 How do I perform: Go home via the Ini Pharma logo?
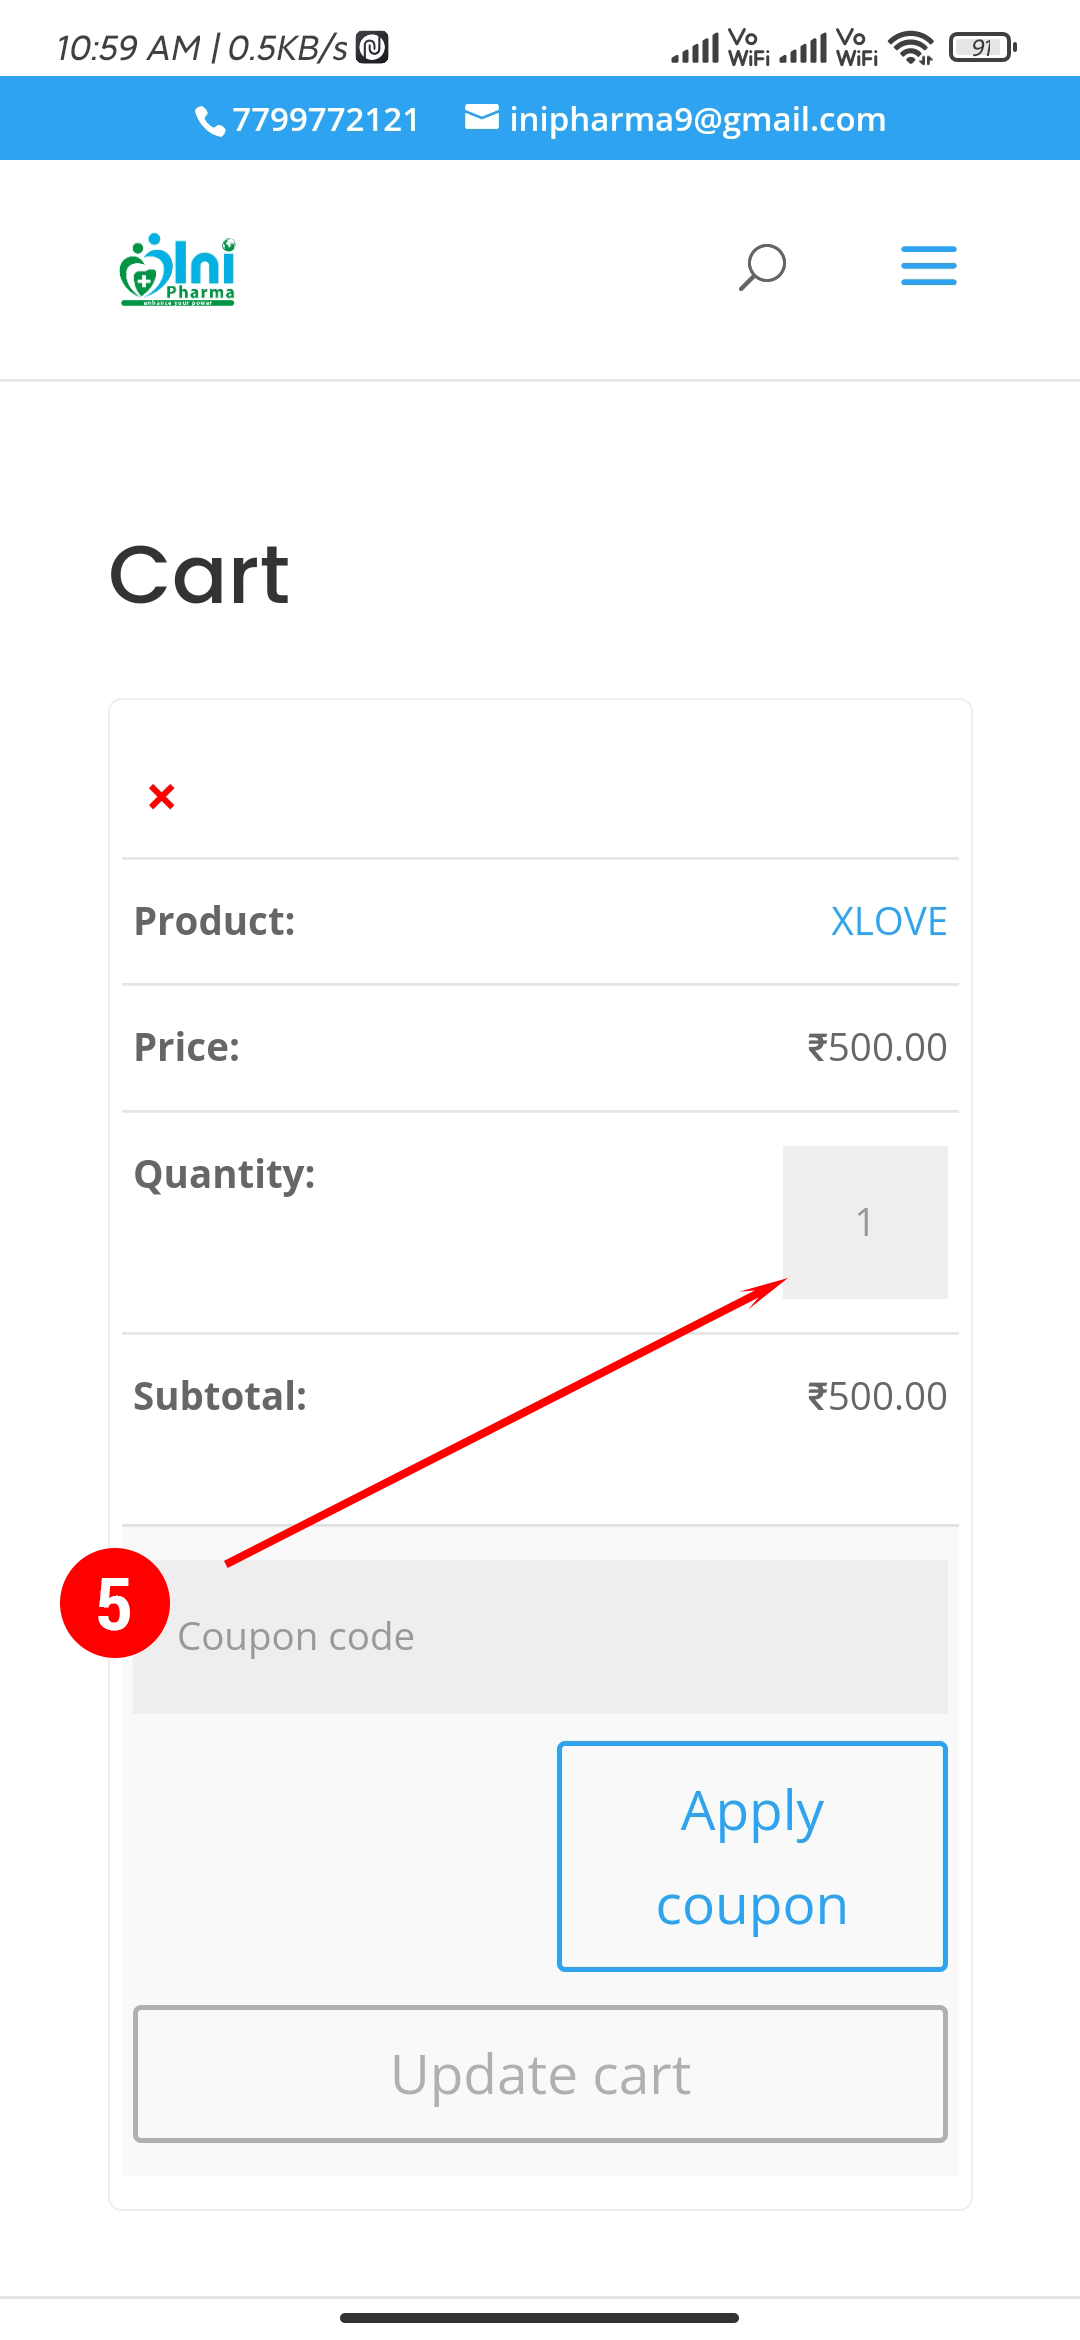click(178, 269)
